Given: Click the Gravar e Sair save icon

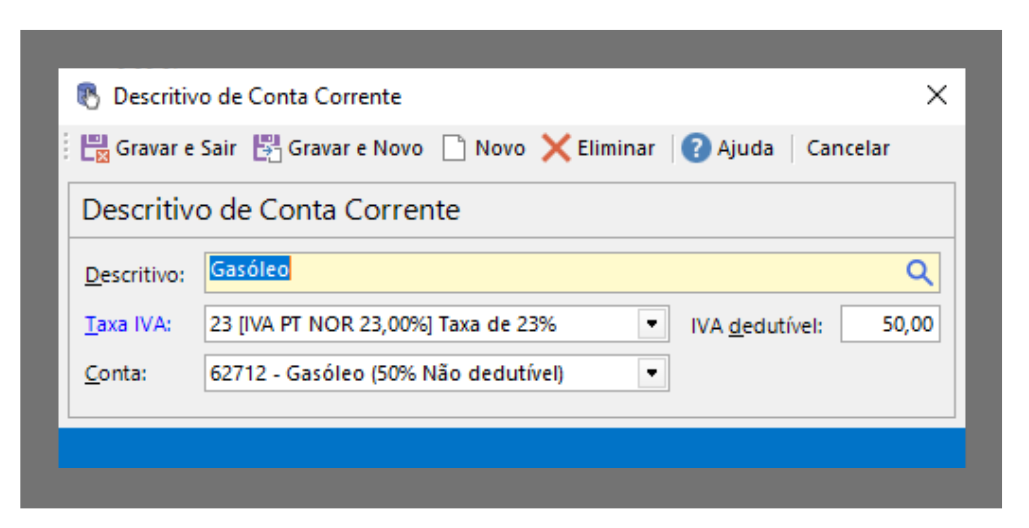Looking at the screenshot, I should click(95, 148).
